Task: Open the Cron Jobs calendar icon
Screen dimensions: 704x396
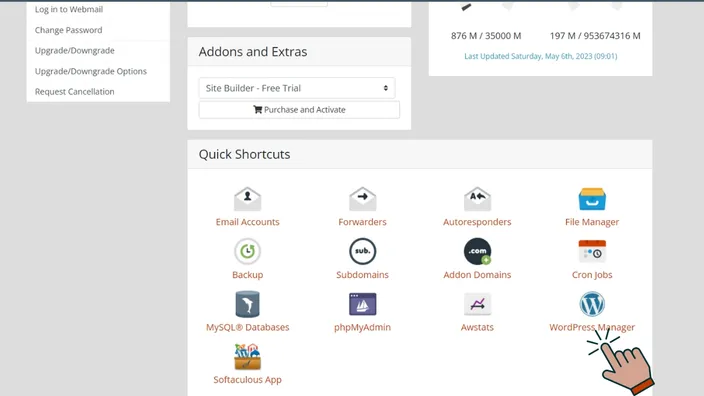Action: (x=592, y=251)
